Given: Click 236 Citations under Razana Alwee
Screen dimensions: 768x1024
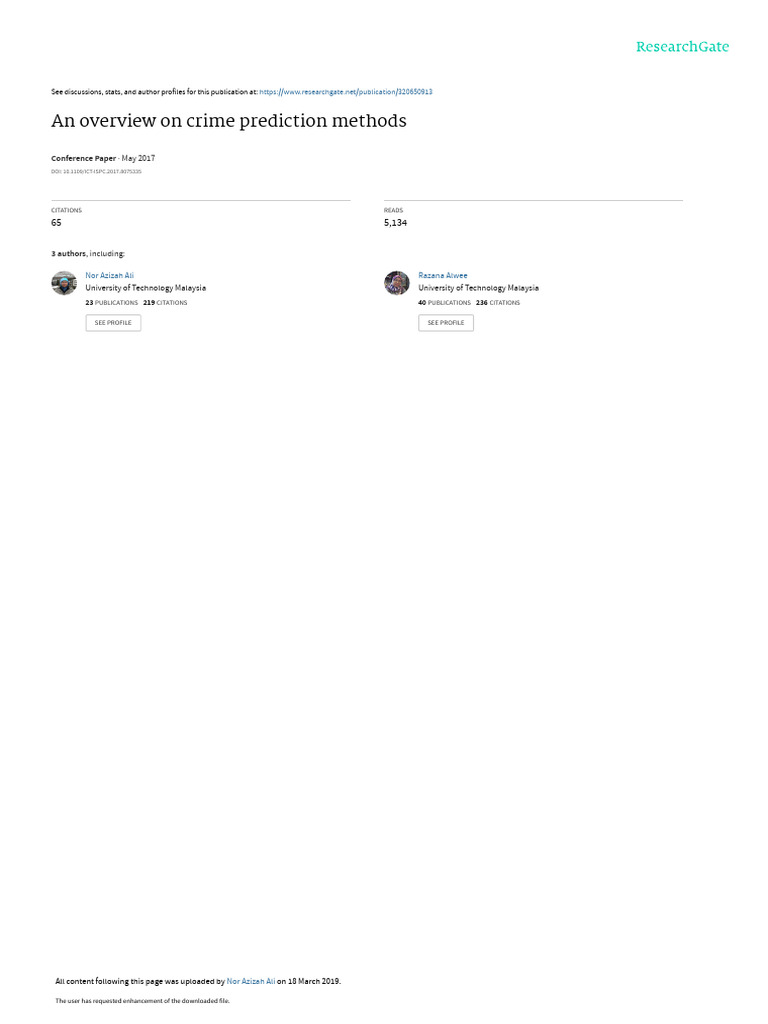Looking at the screenshot, I should coord(498,303).
